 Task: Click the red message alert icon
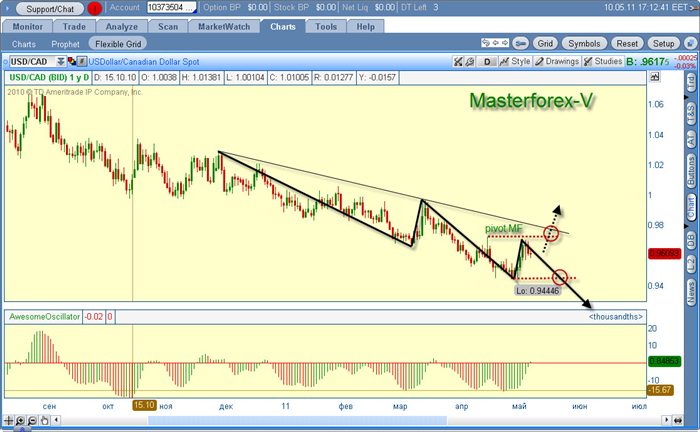pyautogui.click(x=94, y=8)
